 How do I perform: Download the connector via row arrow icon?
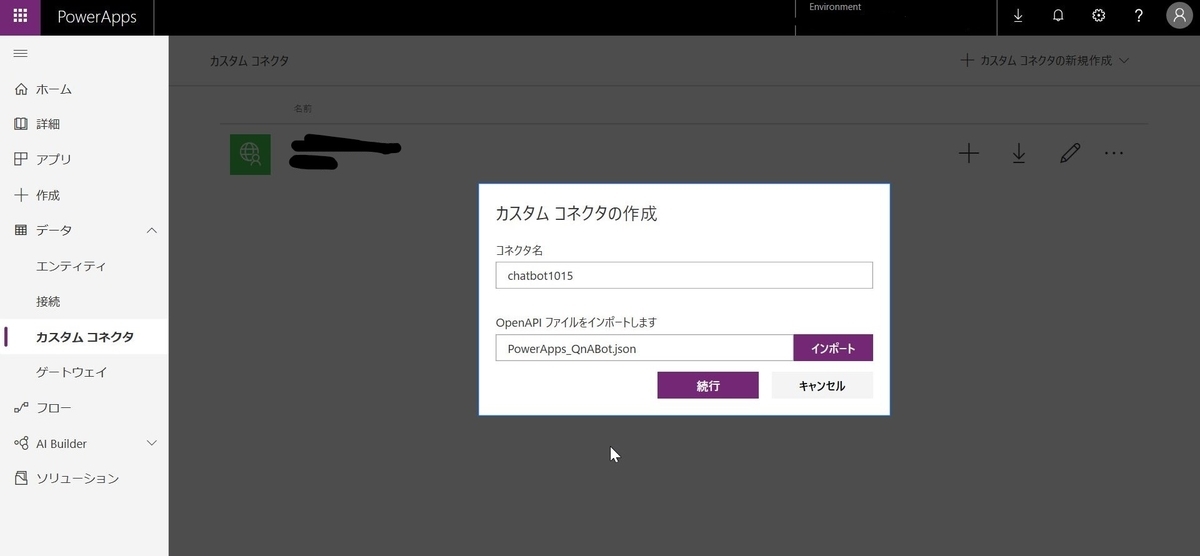click(1019, 153)
